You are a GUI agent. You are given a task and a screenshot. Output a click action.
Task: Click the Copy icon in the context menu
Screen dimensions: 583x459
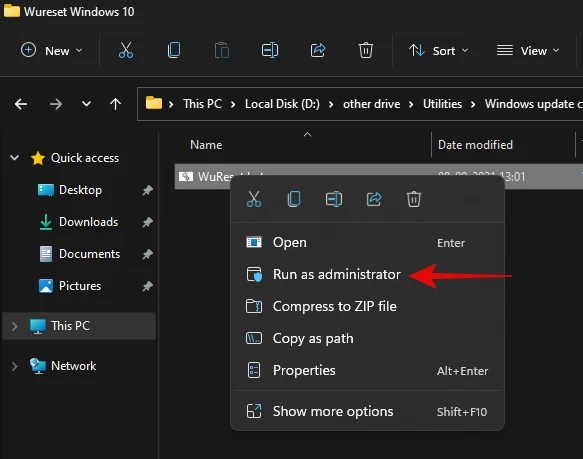294,199
